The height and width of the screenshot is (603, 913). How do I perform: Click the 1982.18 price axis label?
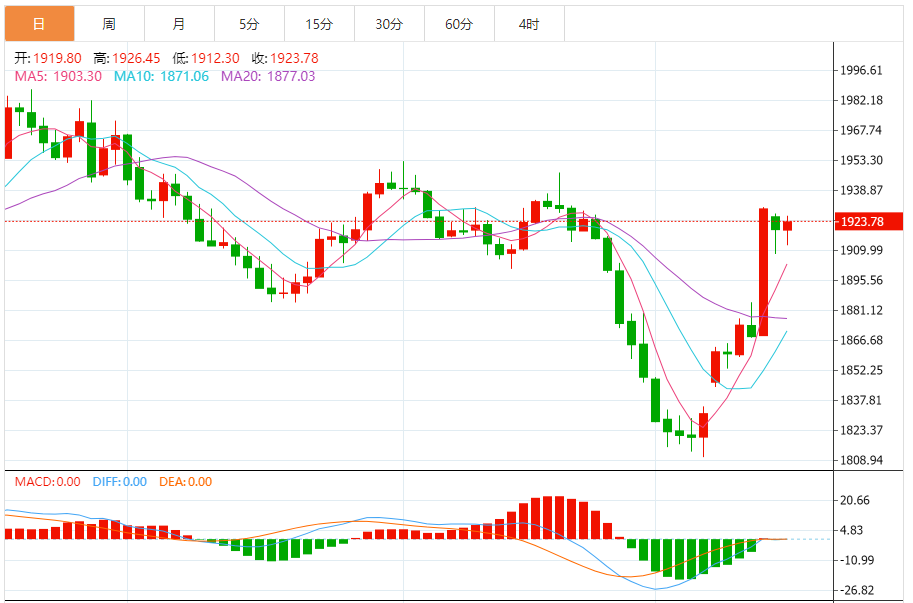pyautogui.click(x=861, y=100)
